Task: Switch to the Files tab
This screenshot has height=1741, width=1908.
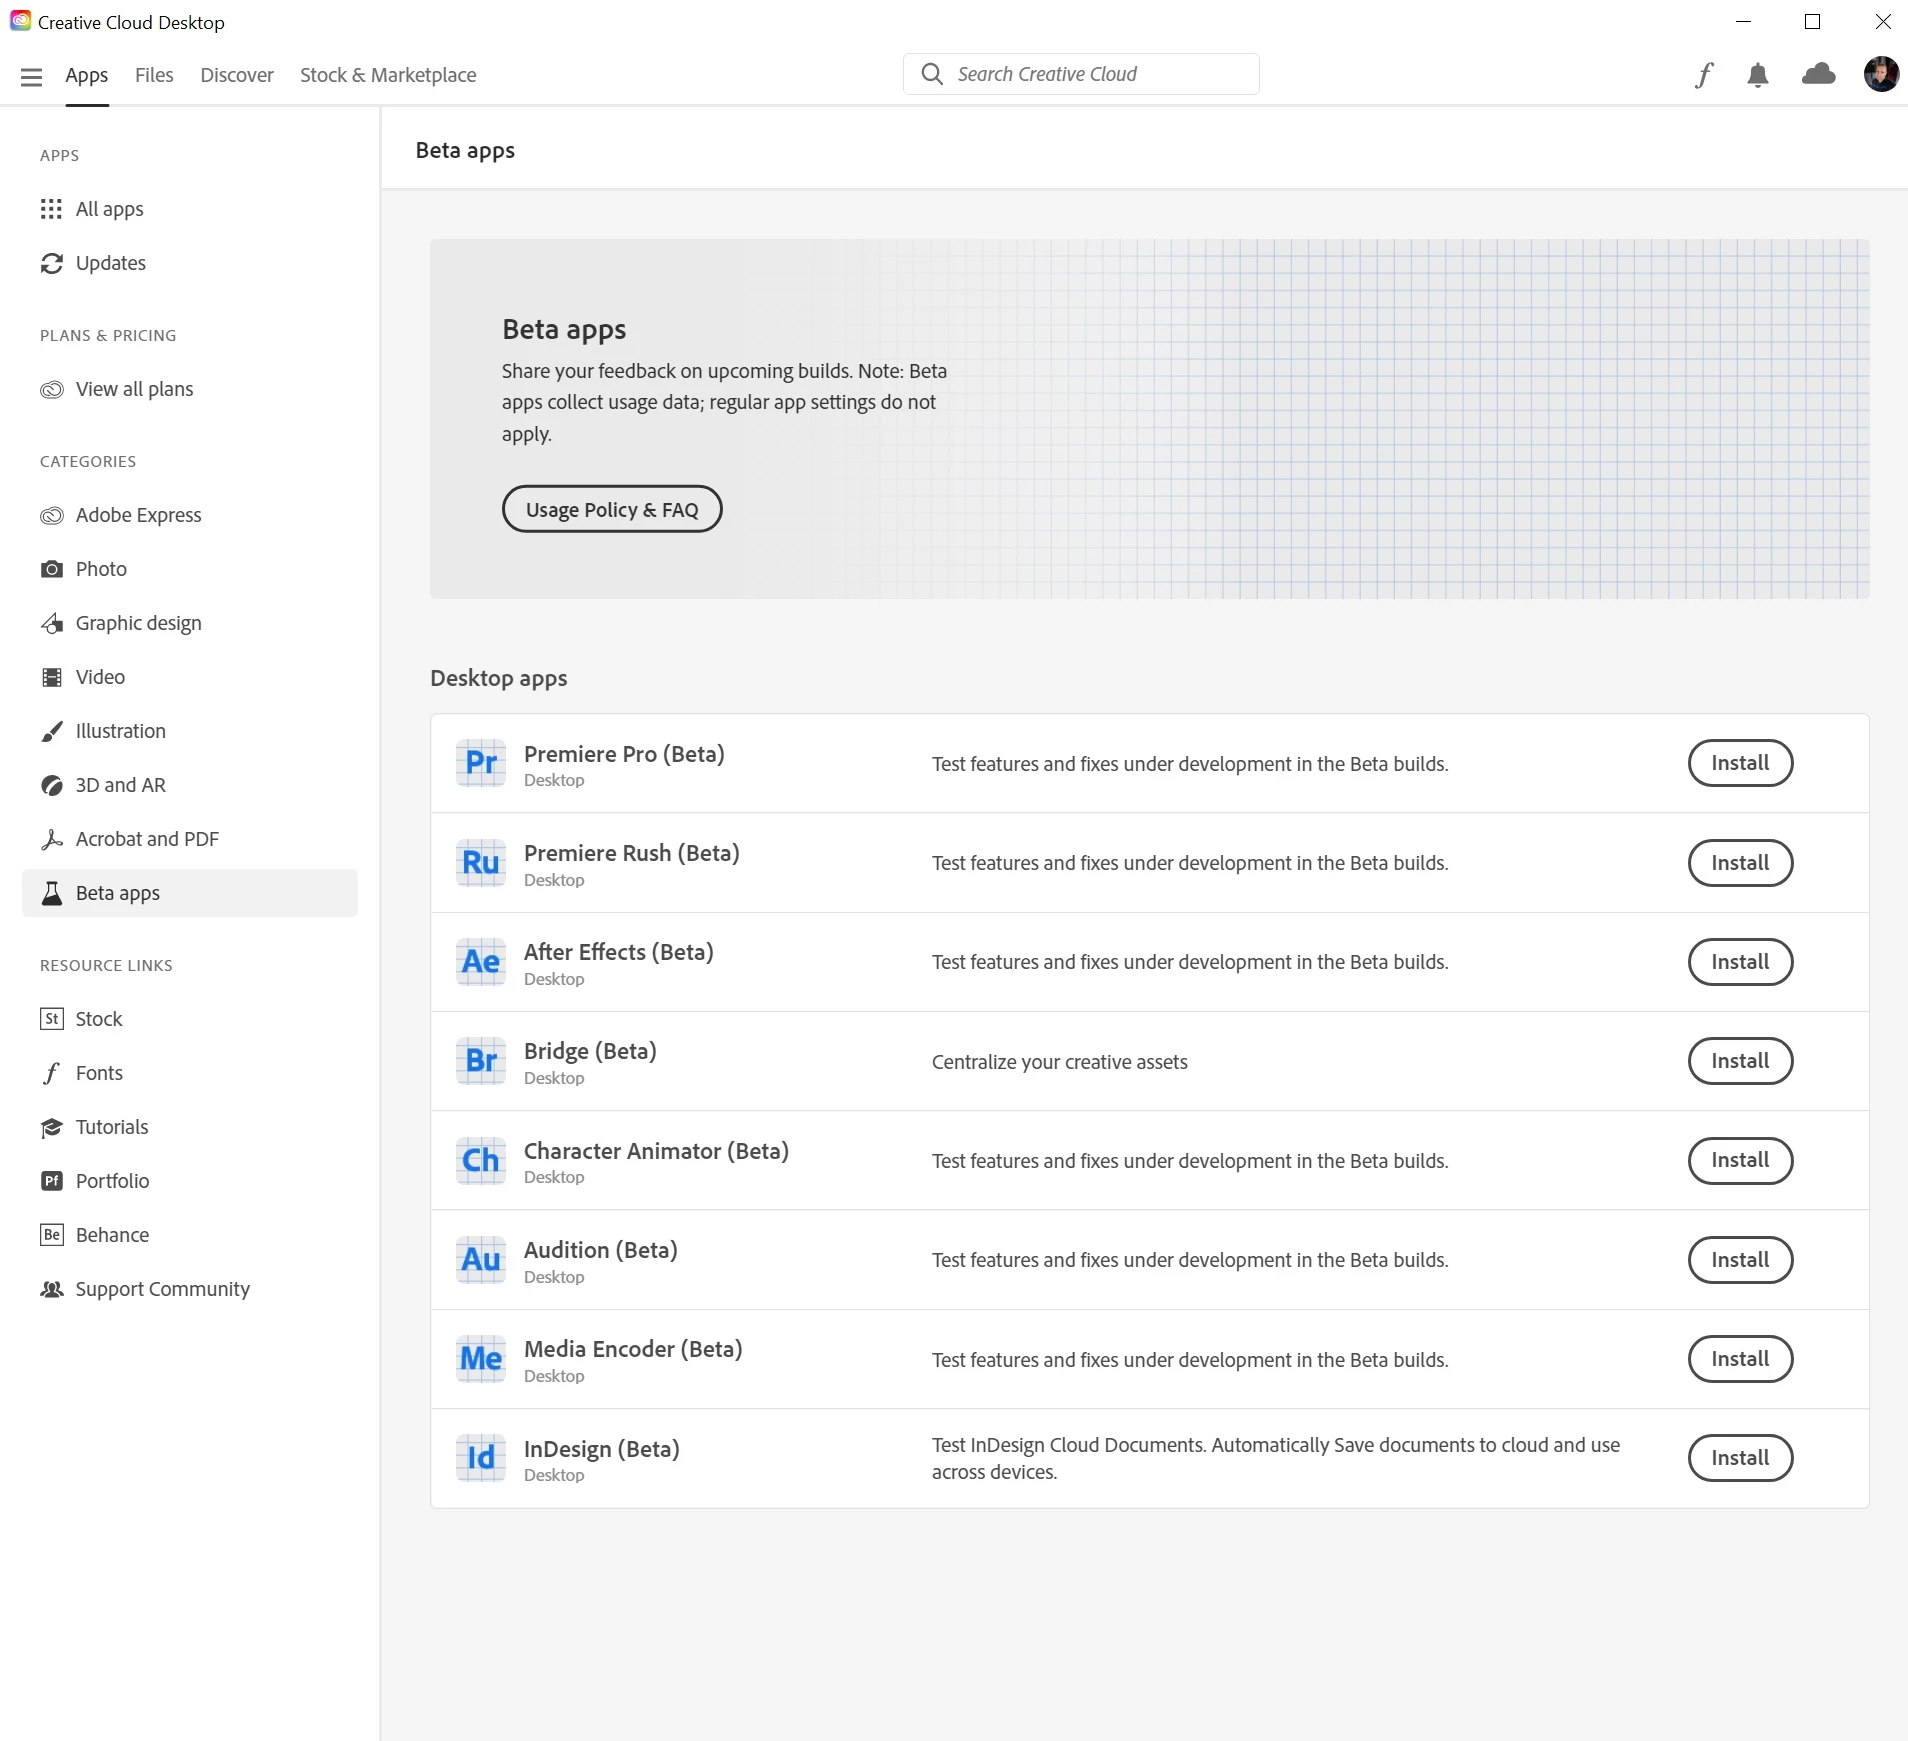Action: tap(154, 75)
